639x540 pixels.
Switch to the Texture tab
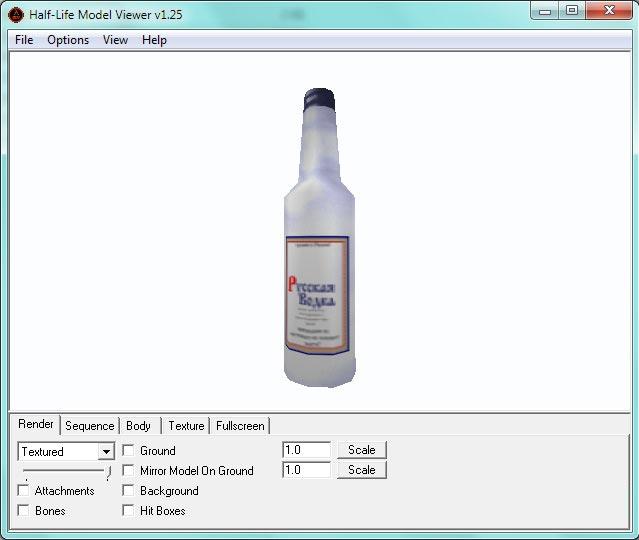tap(186, 426)
